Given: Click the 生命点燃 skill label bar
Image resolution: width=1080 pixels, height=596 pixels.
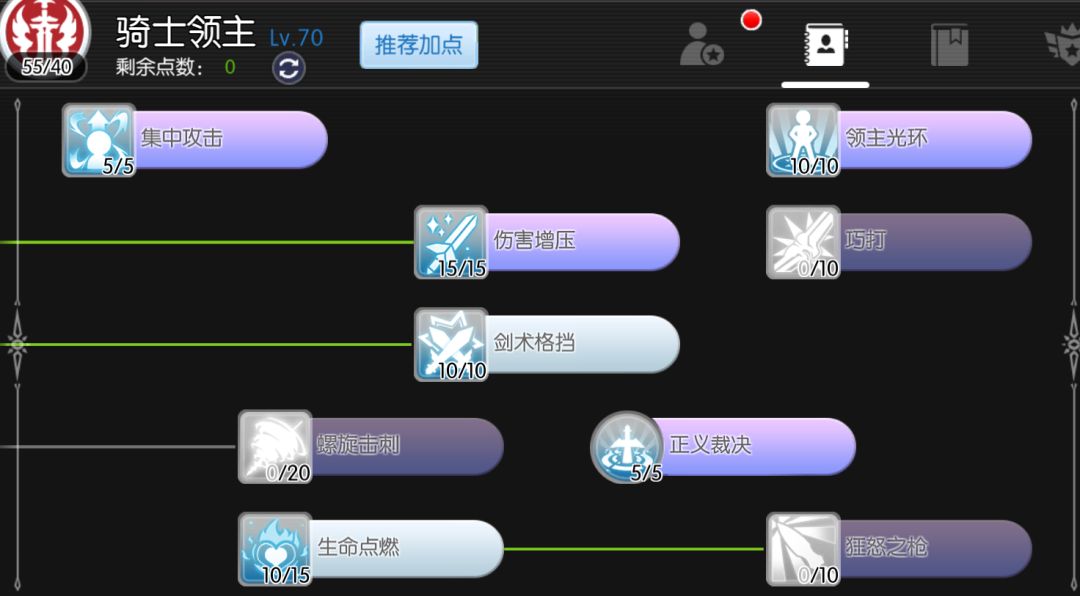Looking at the screenshot, I should click(406, 548).
